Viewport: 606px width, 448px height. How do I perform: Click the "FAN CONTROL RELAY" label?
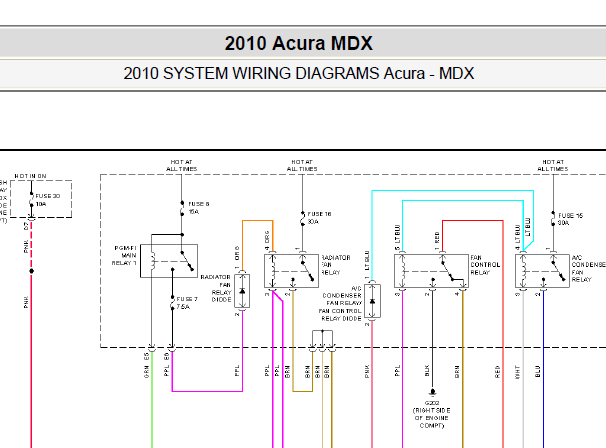coord(485,265)
